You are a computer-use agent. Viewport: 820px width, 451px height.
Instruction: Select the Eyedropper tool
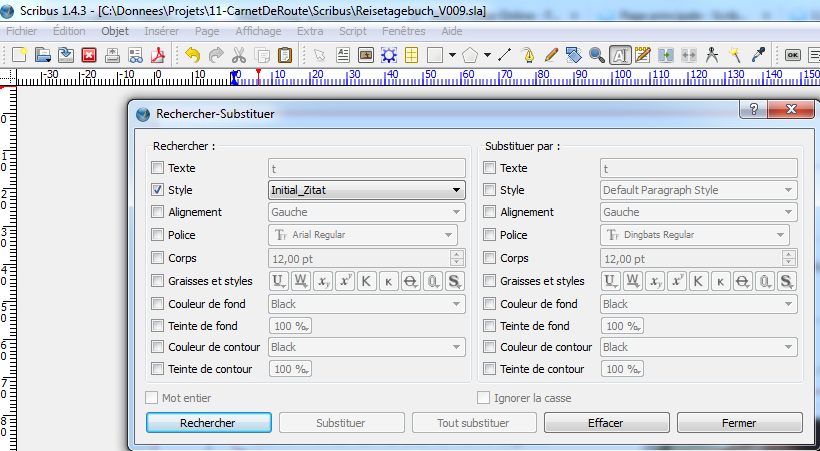pos(758,55)
